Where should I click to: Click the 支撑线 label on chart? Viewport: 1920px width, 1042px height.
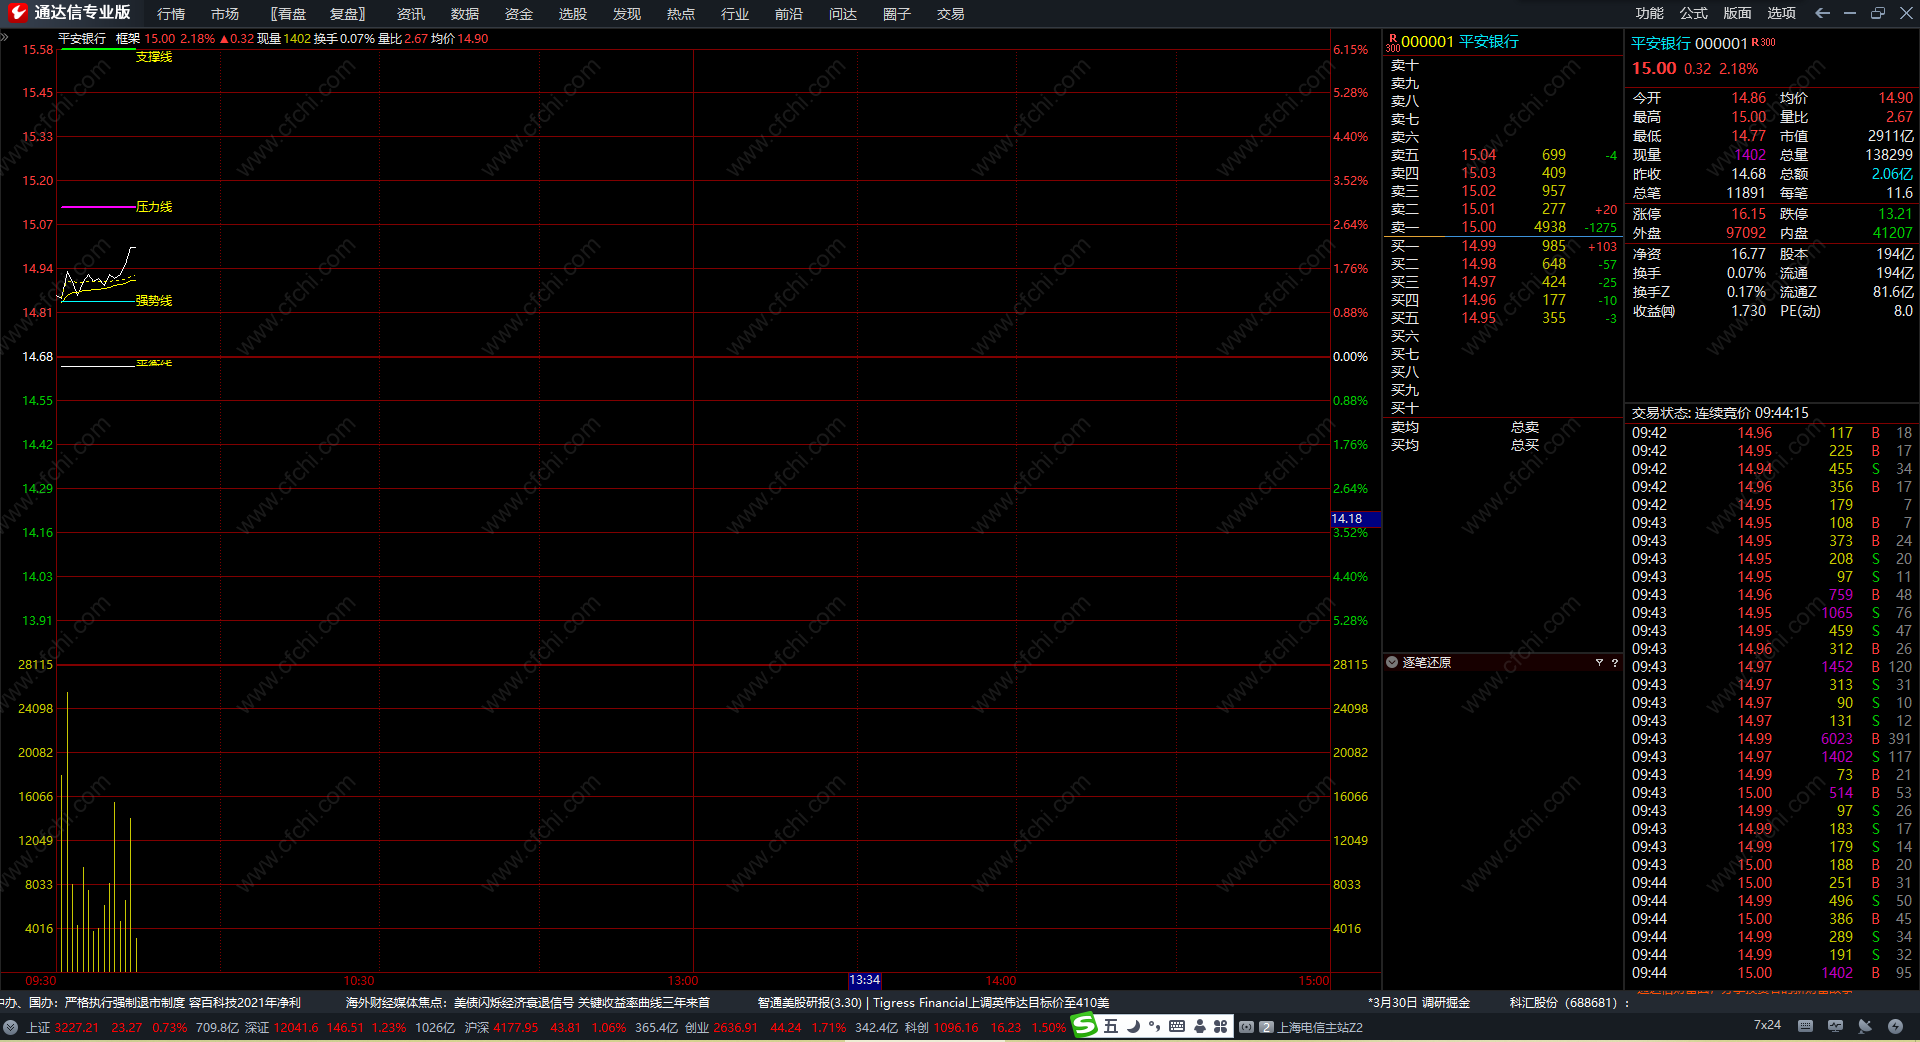154,57
